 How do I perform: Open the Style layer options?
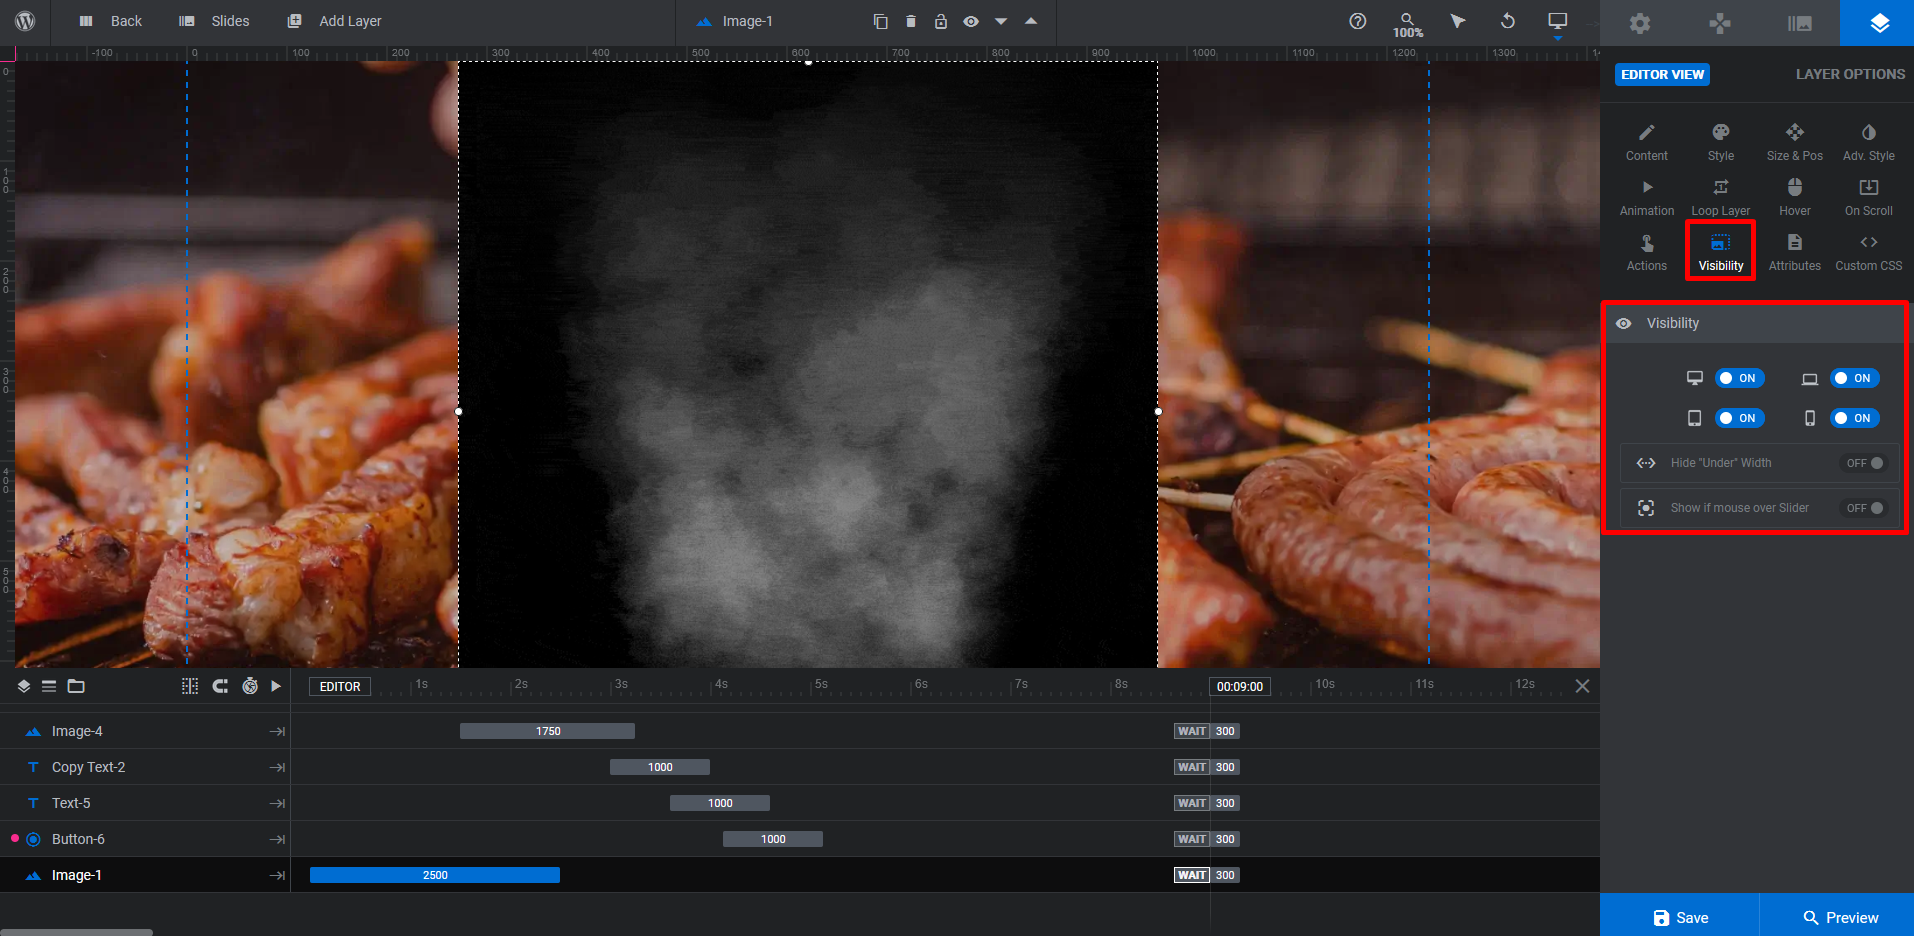coord(1721,142)
